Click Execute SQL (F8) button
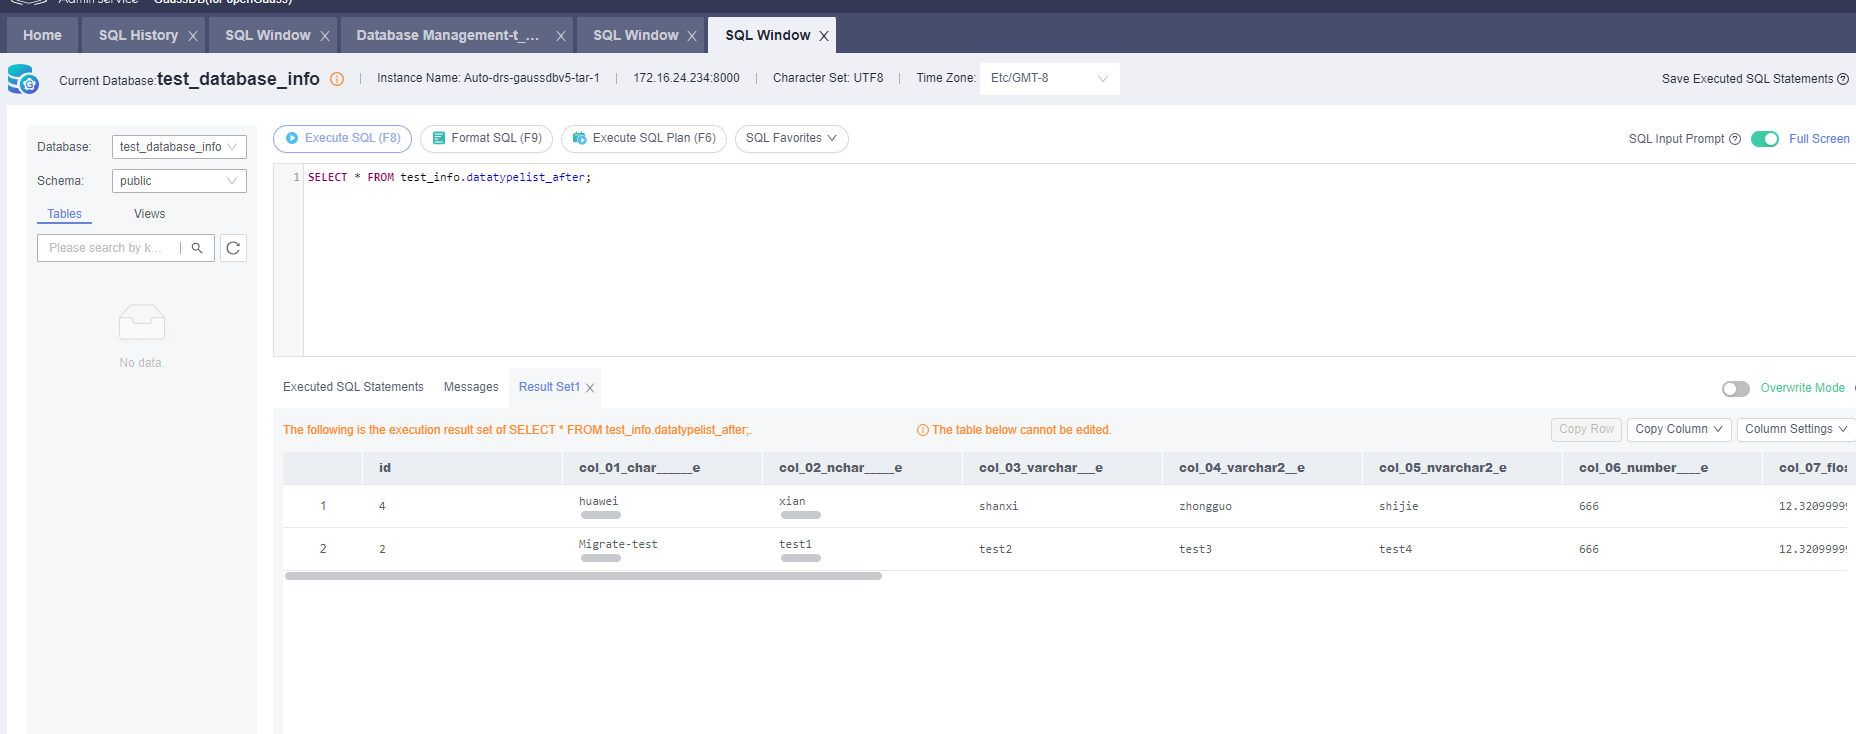This screenshot has width=1856, height=734. coord(342,139)
